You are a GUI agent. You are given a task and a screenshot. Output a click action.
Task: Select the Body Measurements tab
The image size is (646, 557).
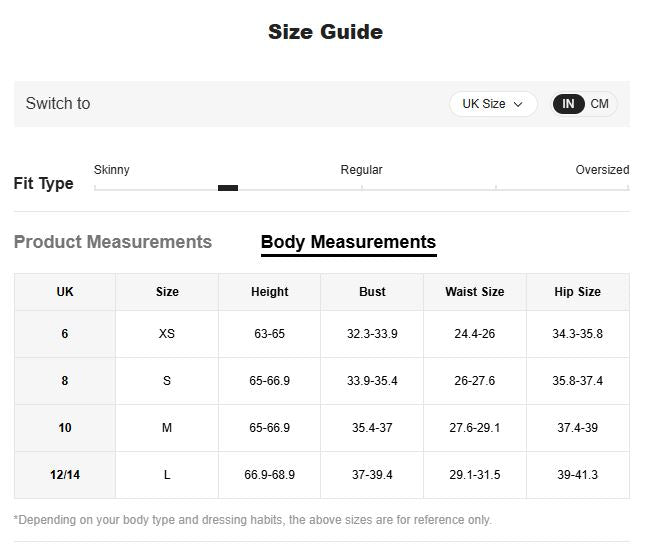pos(348,242)
